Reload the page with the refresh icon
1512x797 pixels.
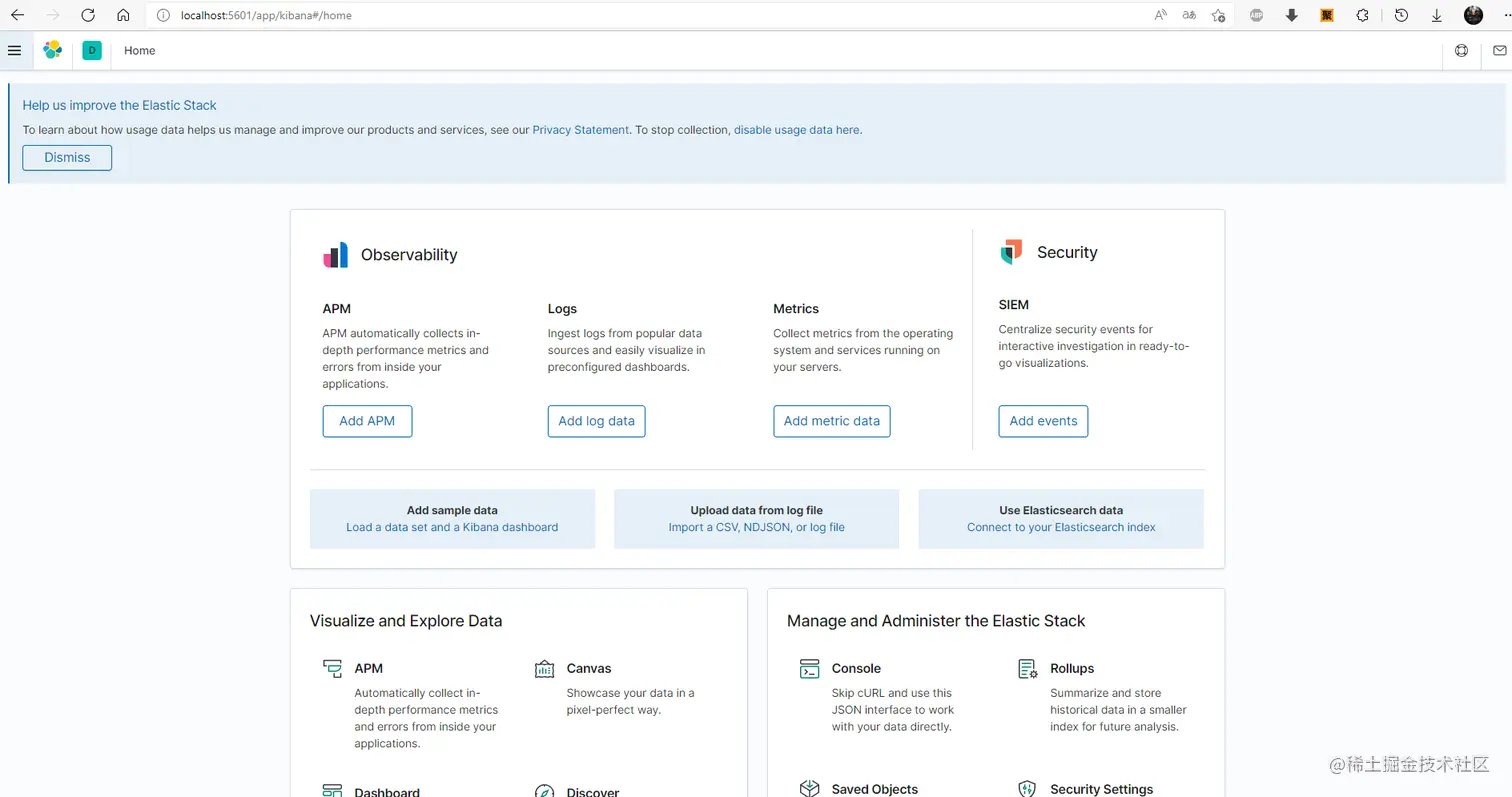88,15
